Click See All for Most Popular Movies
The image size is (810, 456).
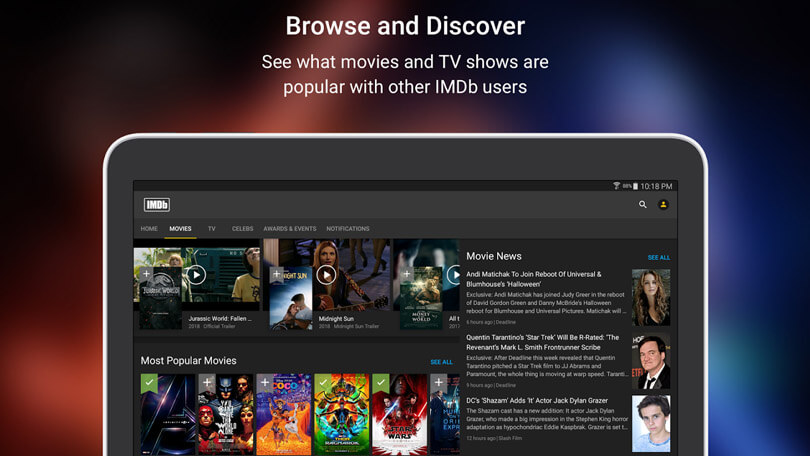[x=441, y=362]
